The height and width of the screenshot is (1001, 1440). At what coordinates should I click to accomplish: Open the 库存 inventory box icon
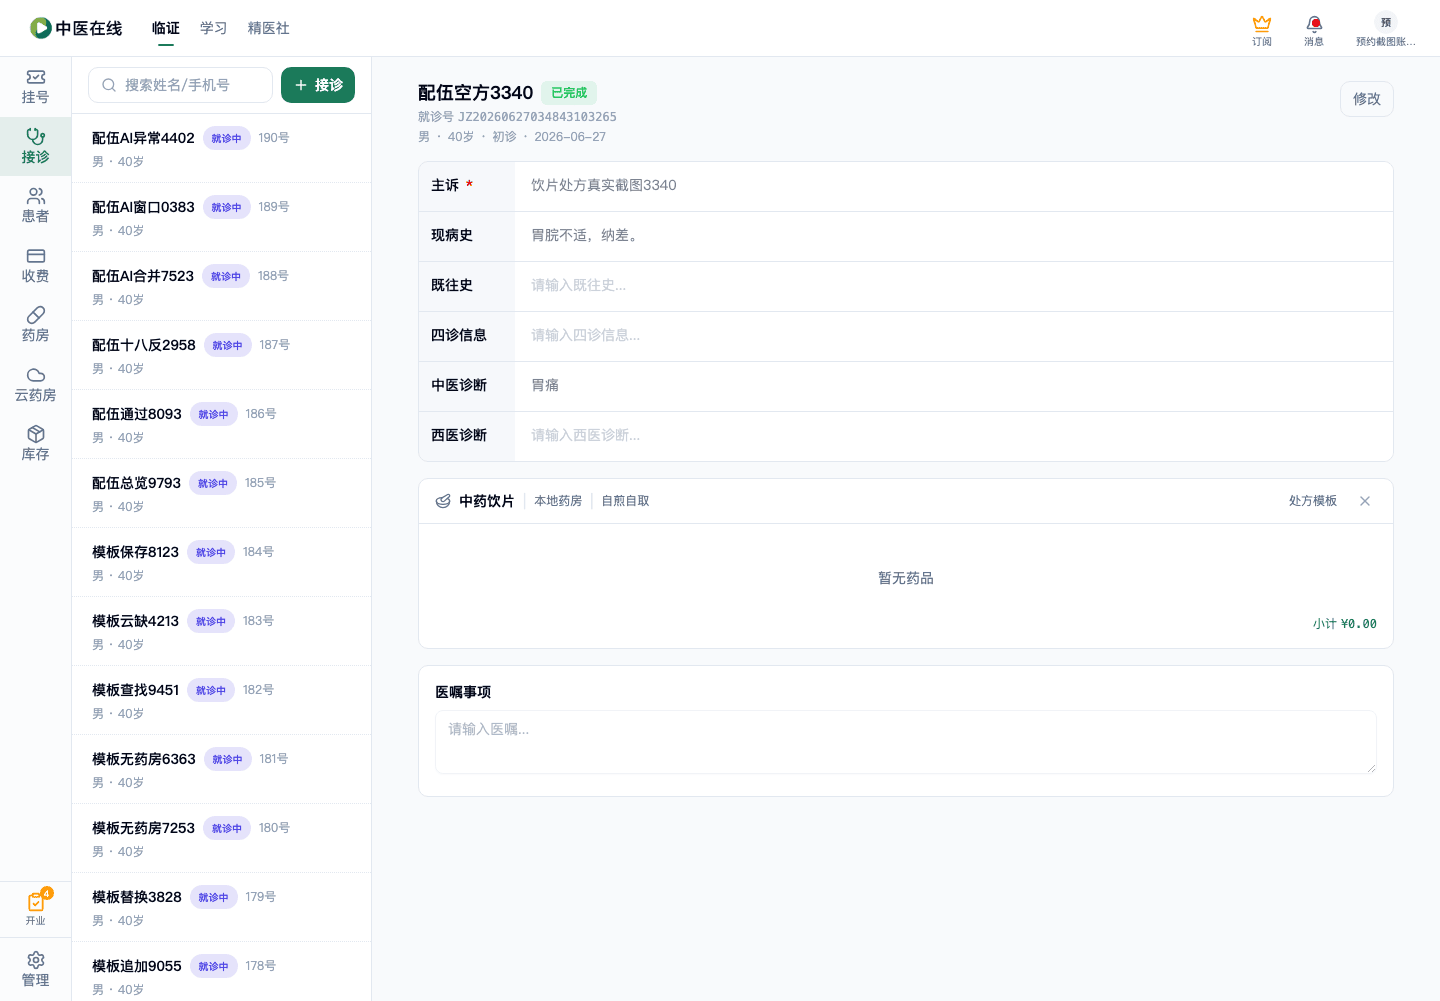pos(35,444)
